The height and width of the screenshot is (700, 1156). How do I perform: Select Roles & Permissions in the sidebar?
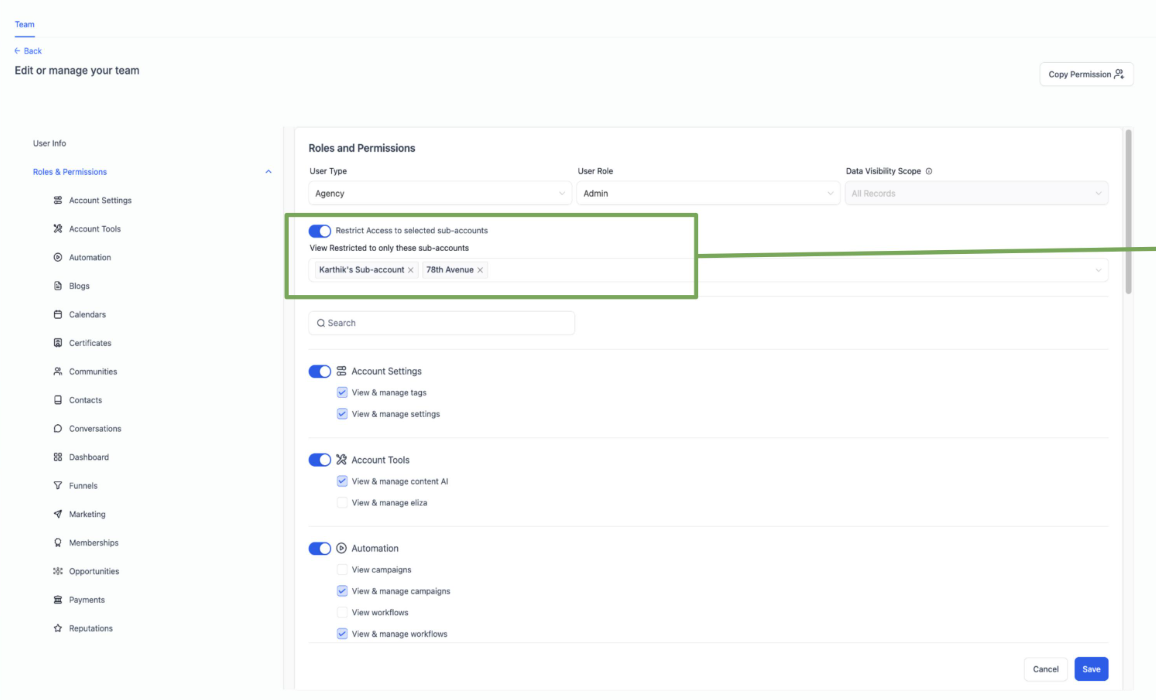pos(69,172)
